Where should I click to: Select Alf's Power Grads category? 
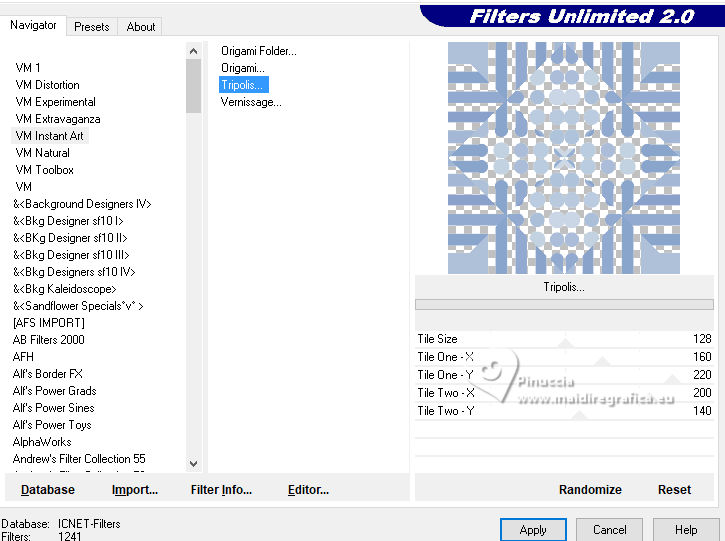pos(55,391)
